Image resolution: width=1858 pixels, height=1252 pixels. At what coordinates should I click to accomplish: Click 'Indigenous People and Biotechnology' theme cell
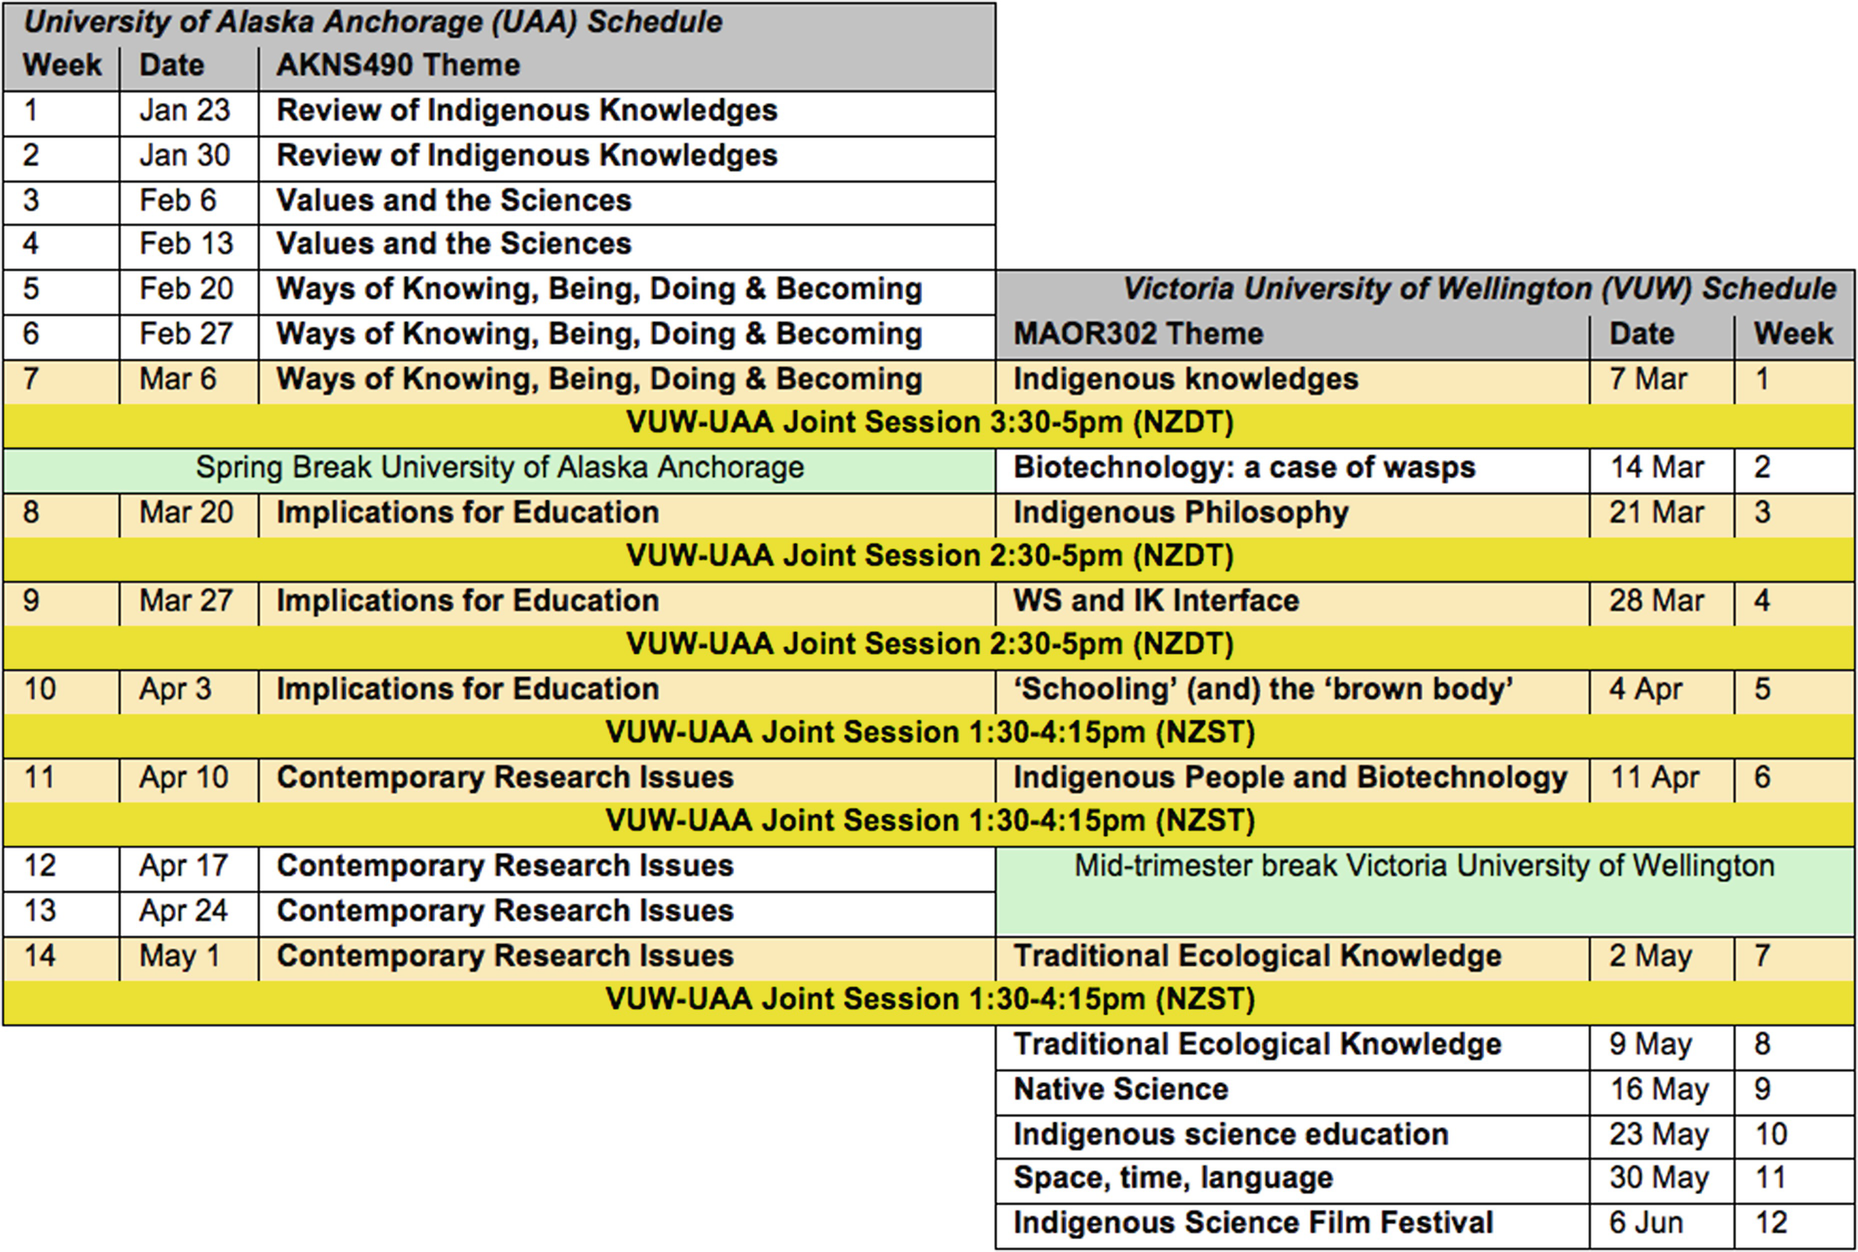click(1292, 779)
